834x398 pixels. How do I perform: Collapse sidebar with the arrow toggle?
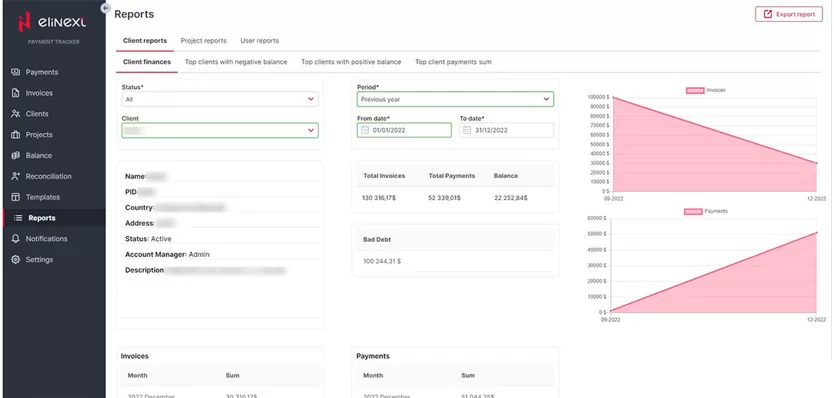[x=105, y=8]
